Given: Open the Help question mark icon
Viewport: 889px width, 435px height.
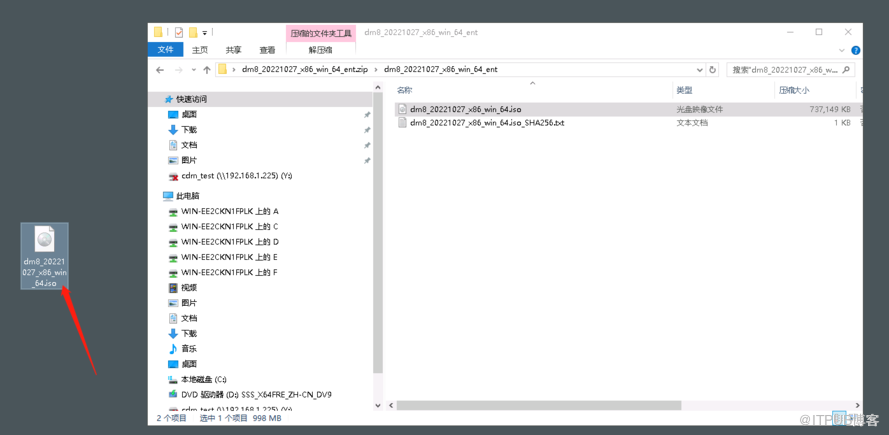Looking at the screenshot, I should (x=855, y=50).
